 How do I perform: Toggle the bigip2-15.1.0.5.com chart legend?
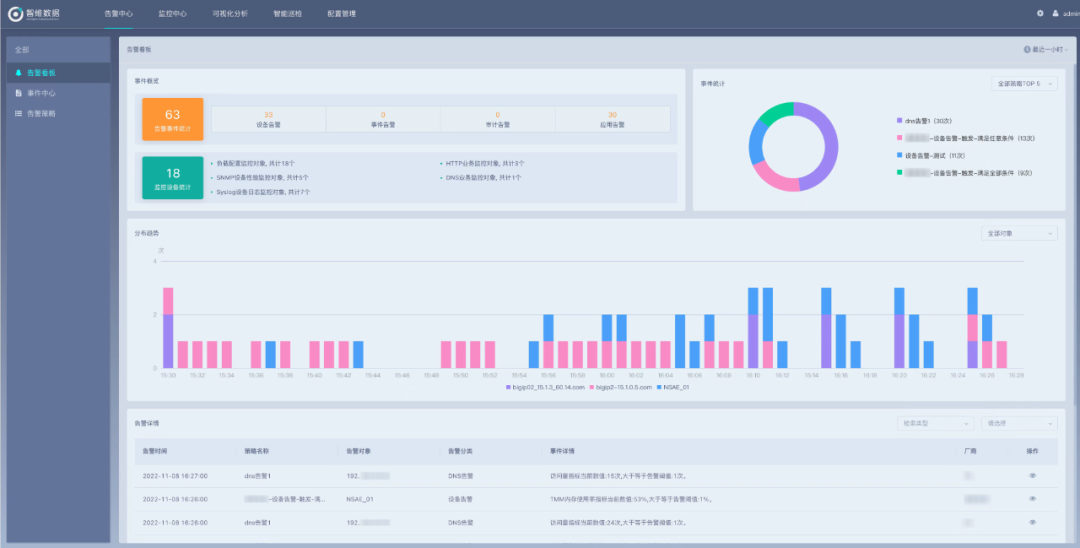619,388
